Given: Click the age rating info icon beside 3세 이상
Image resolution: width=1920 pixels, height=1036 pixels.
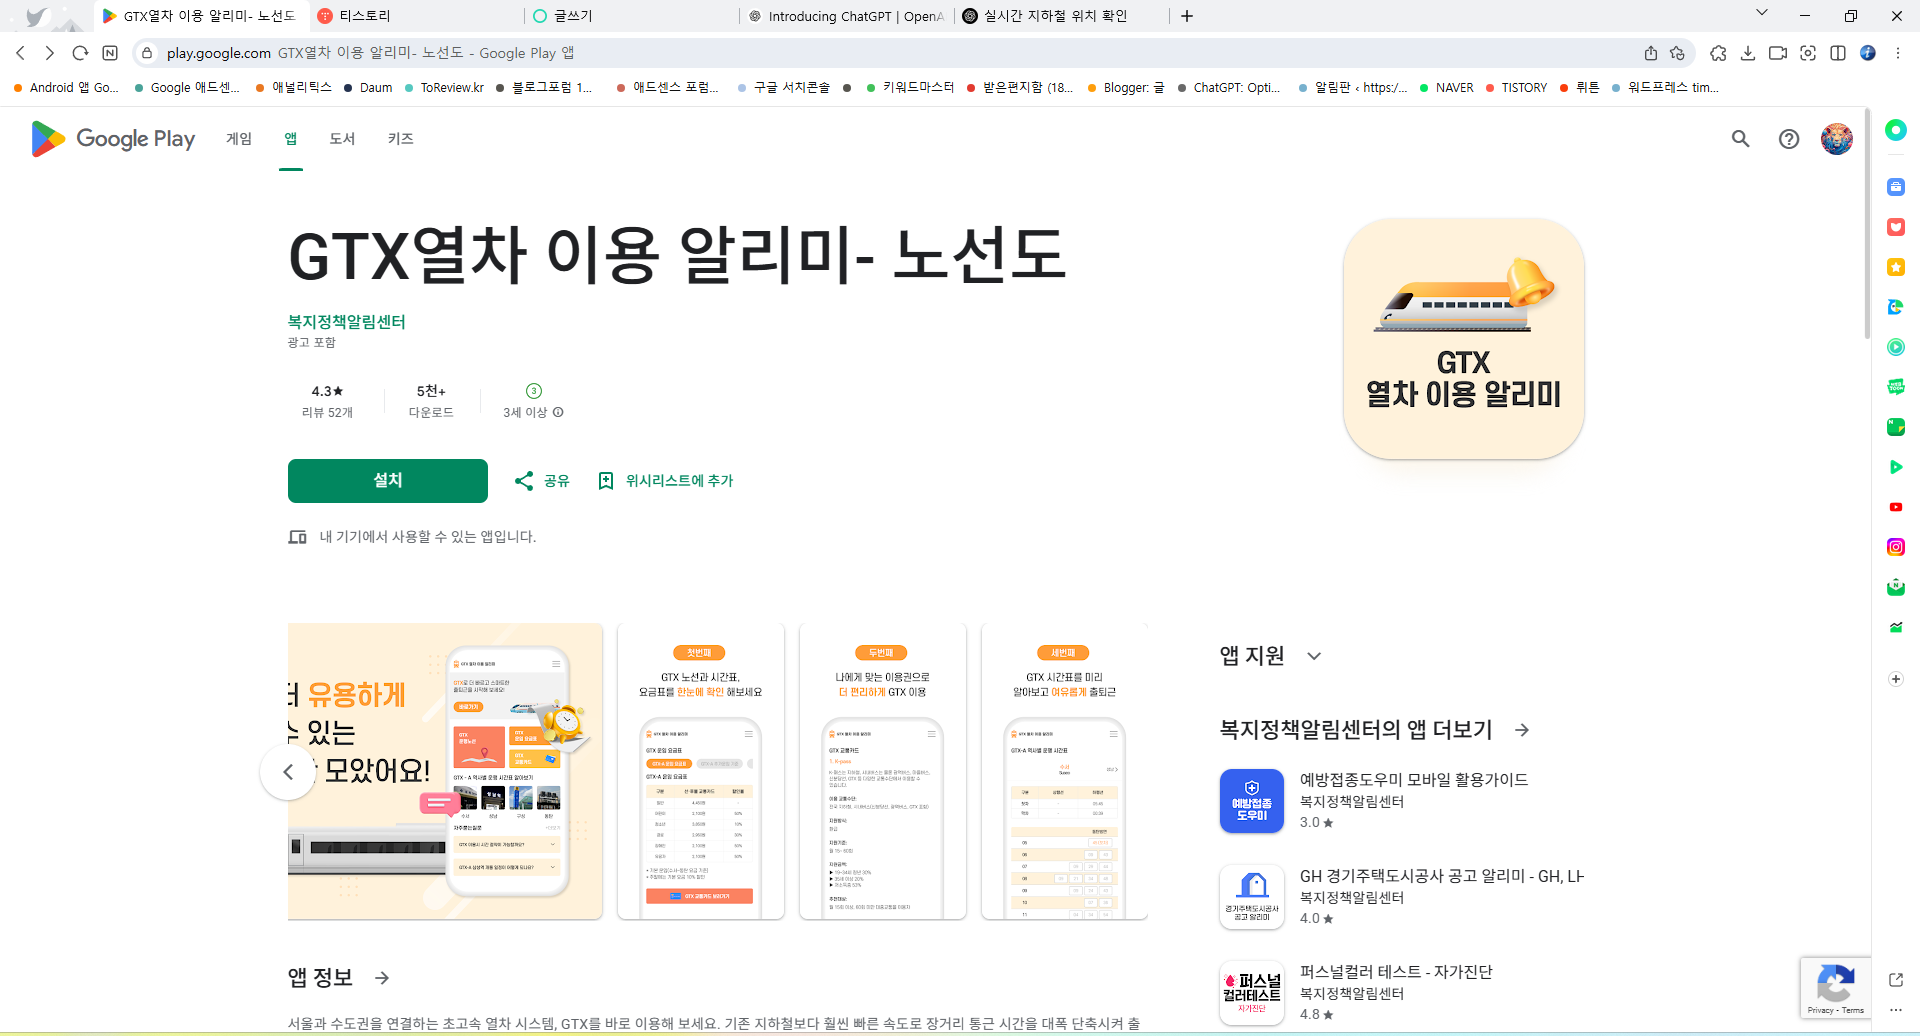Looking at the screenshot, I should pyautogui.click(x=558, y=412).
